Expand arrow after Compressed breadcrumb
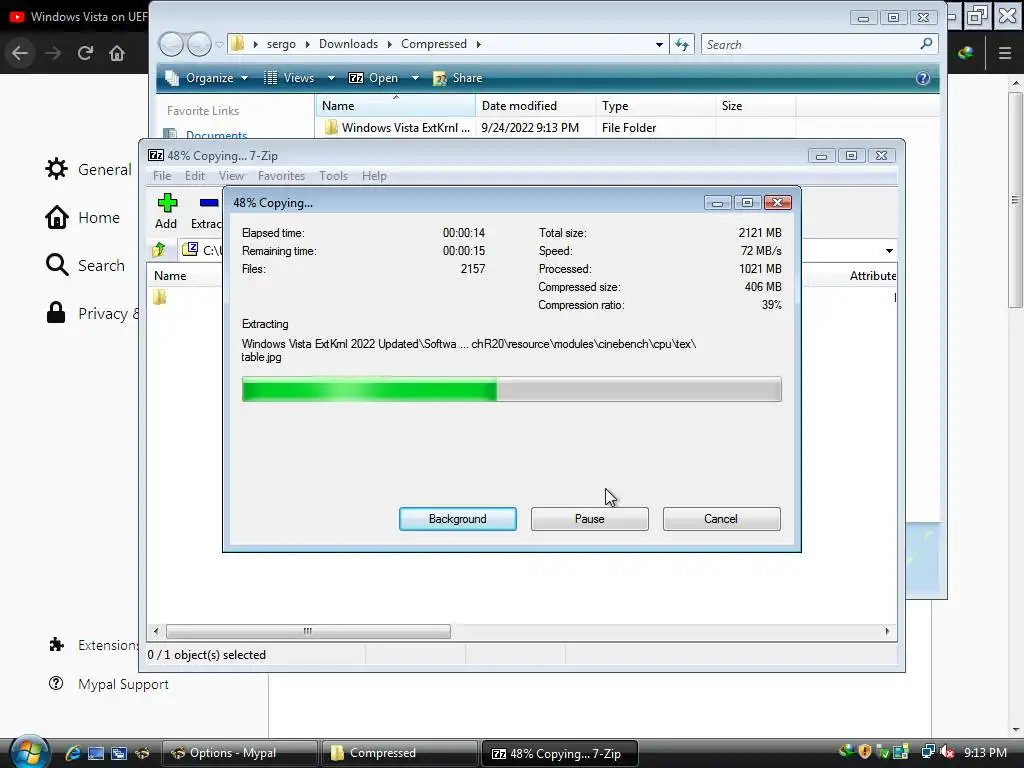 tap(479, 44)
